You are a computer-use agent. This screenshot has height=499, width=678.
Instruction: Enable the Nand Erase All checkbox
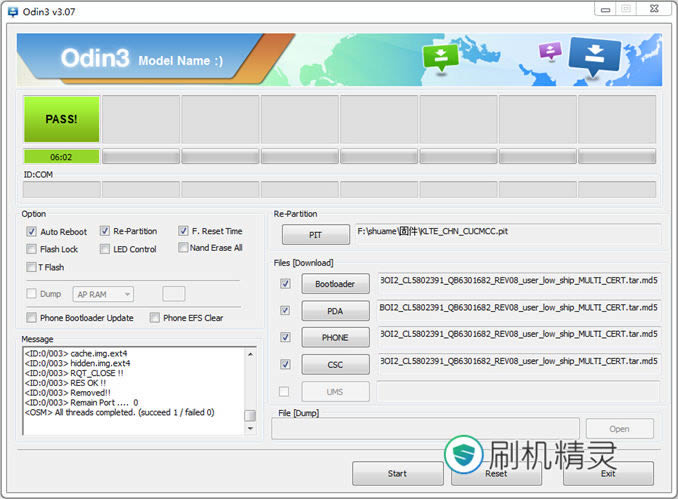(x=184, y=248)
